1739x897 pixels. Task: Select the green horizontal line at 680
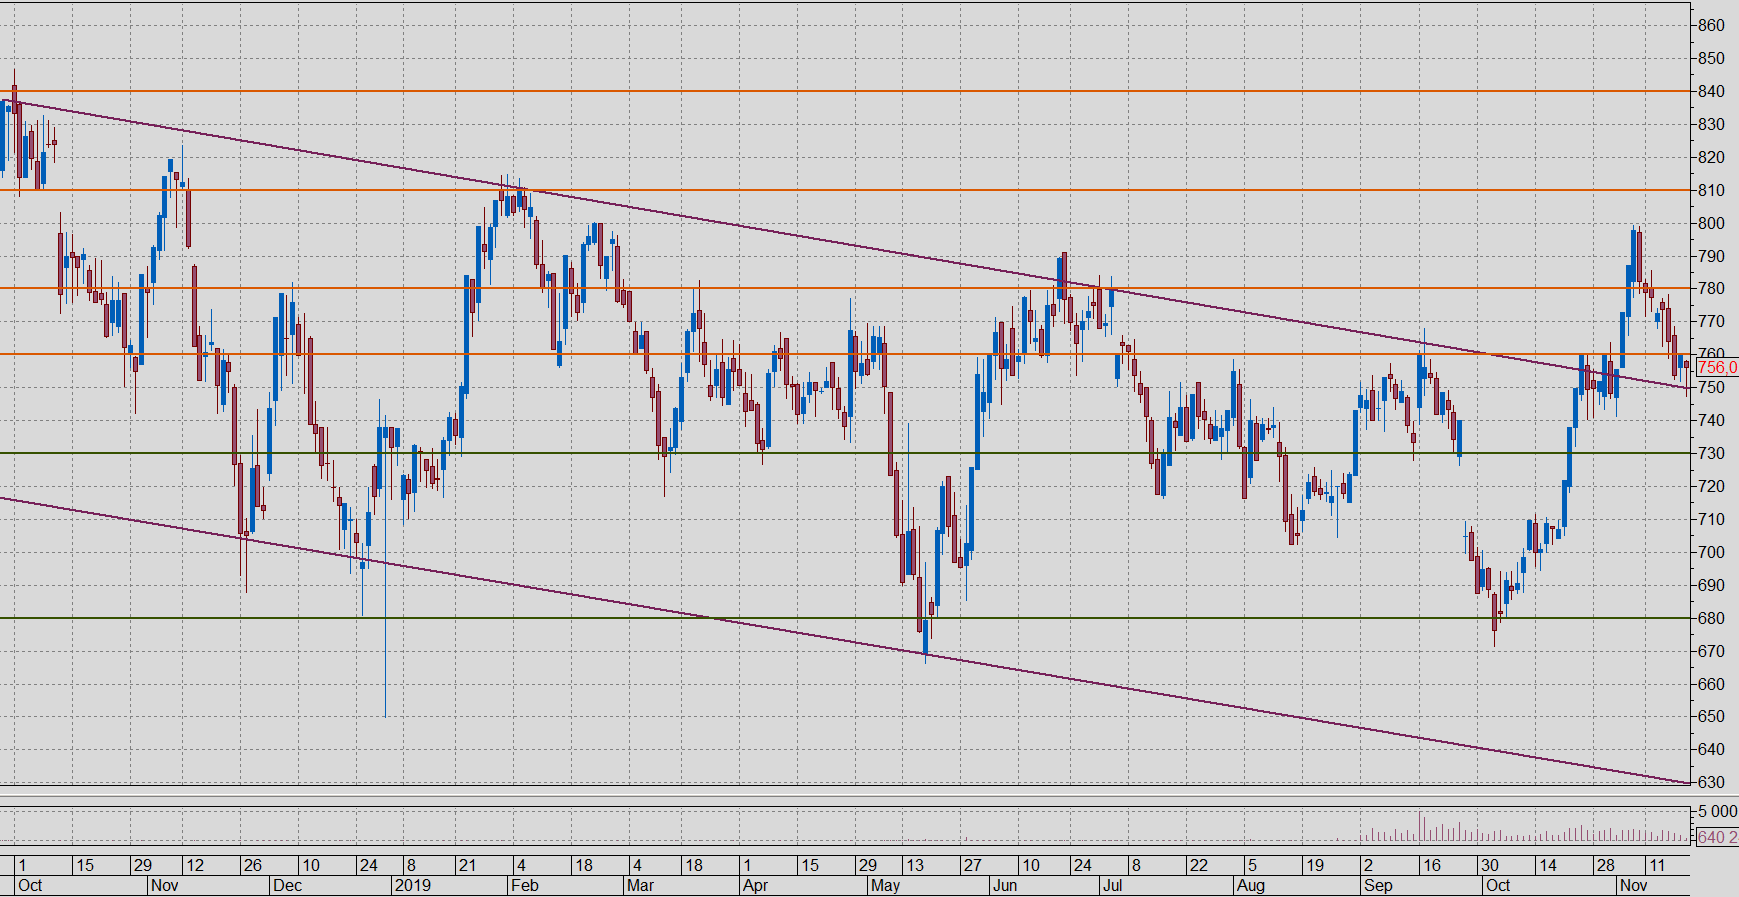845,618
